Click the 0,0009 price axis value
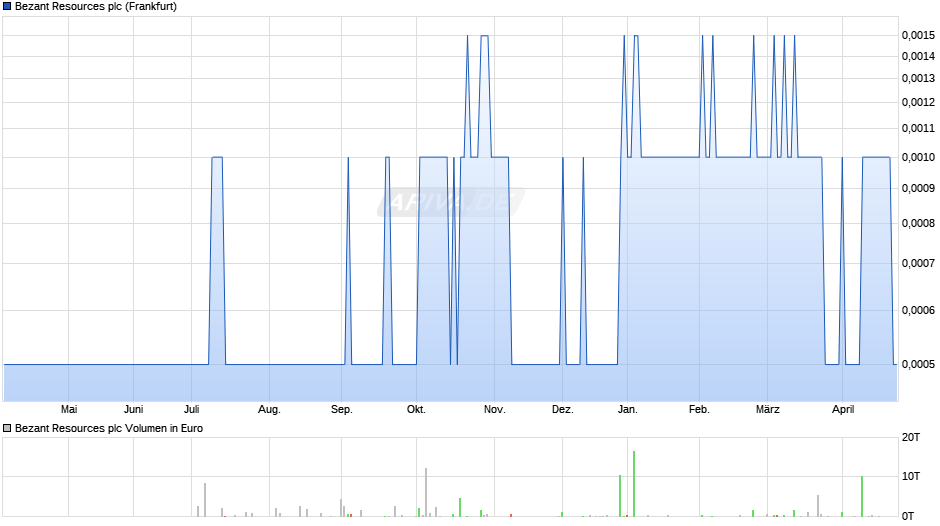This screenshot has width=940, height=526. pyautogui.click(x=918, y=188)
